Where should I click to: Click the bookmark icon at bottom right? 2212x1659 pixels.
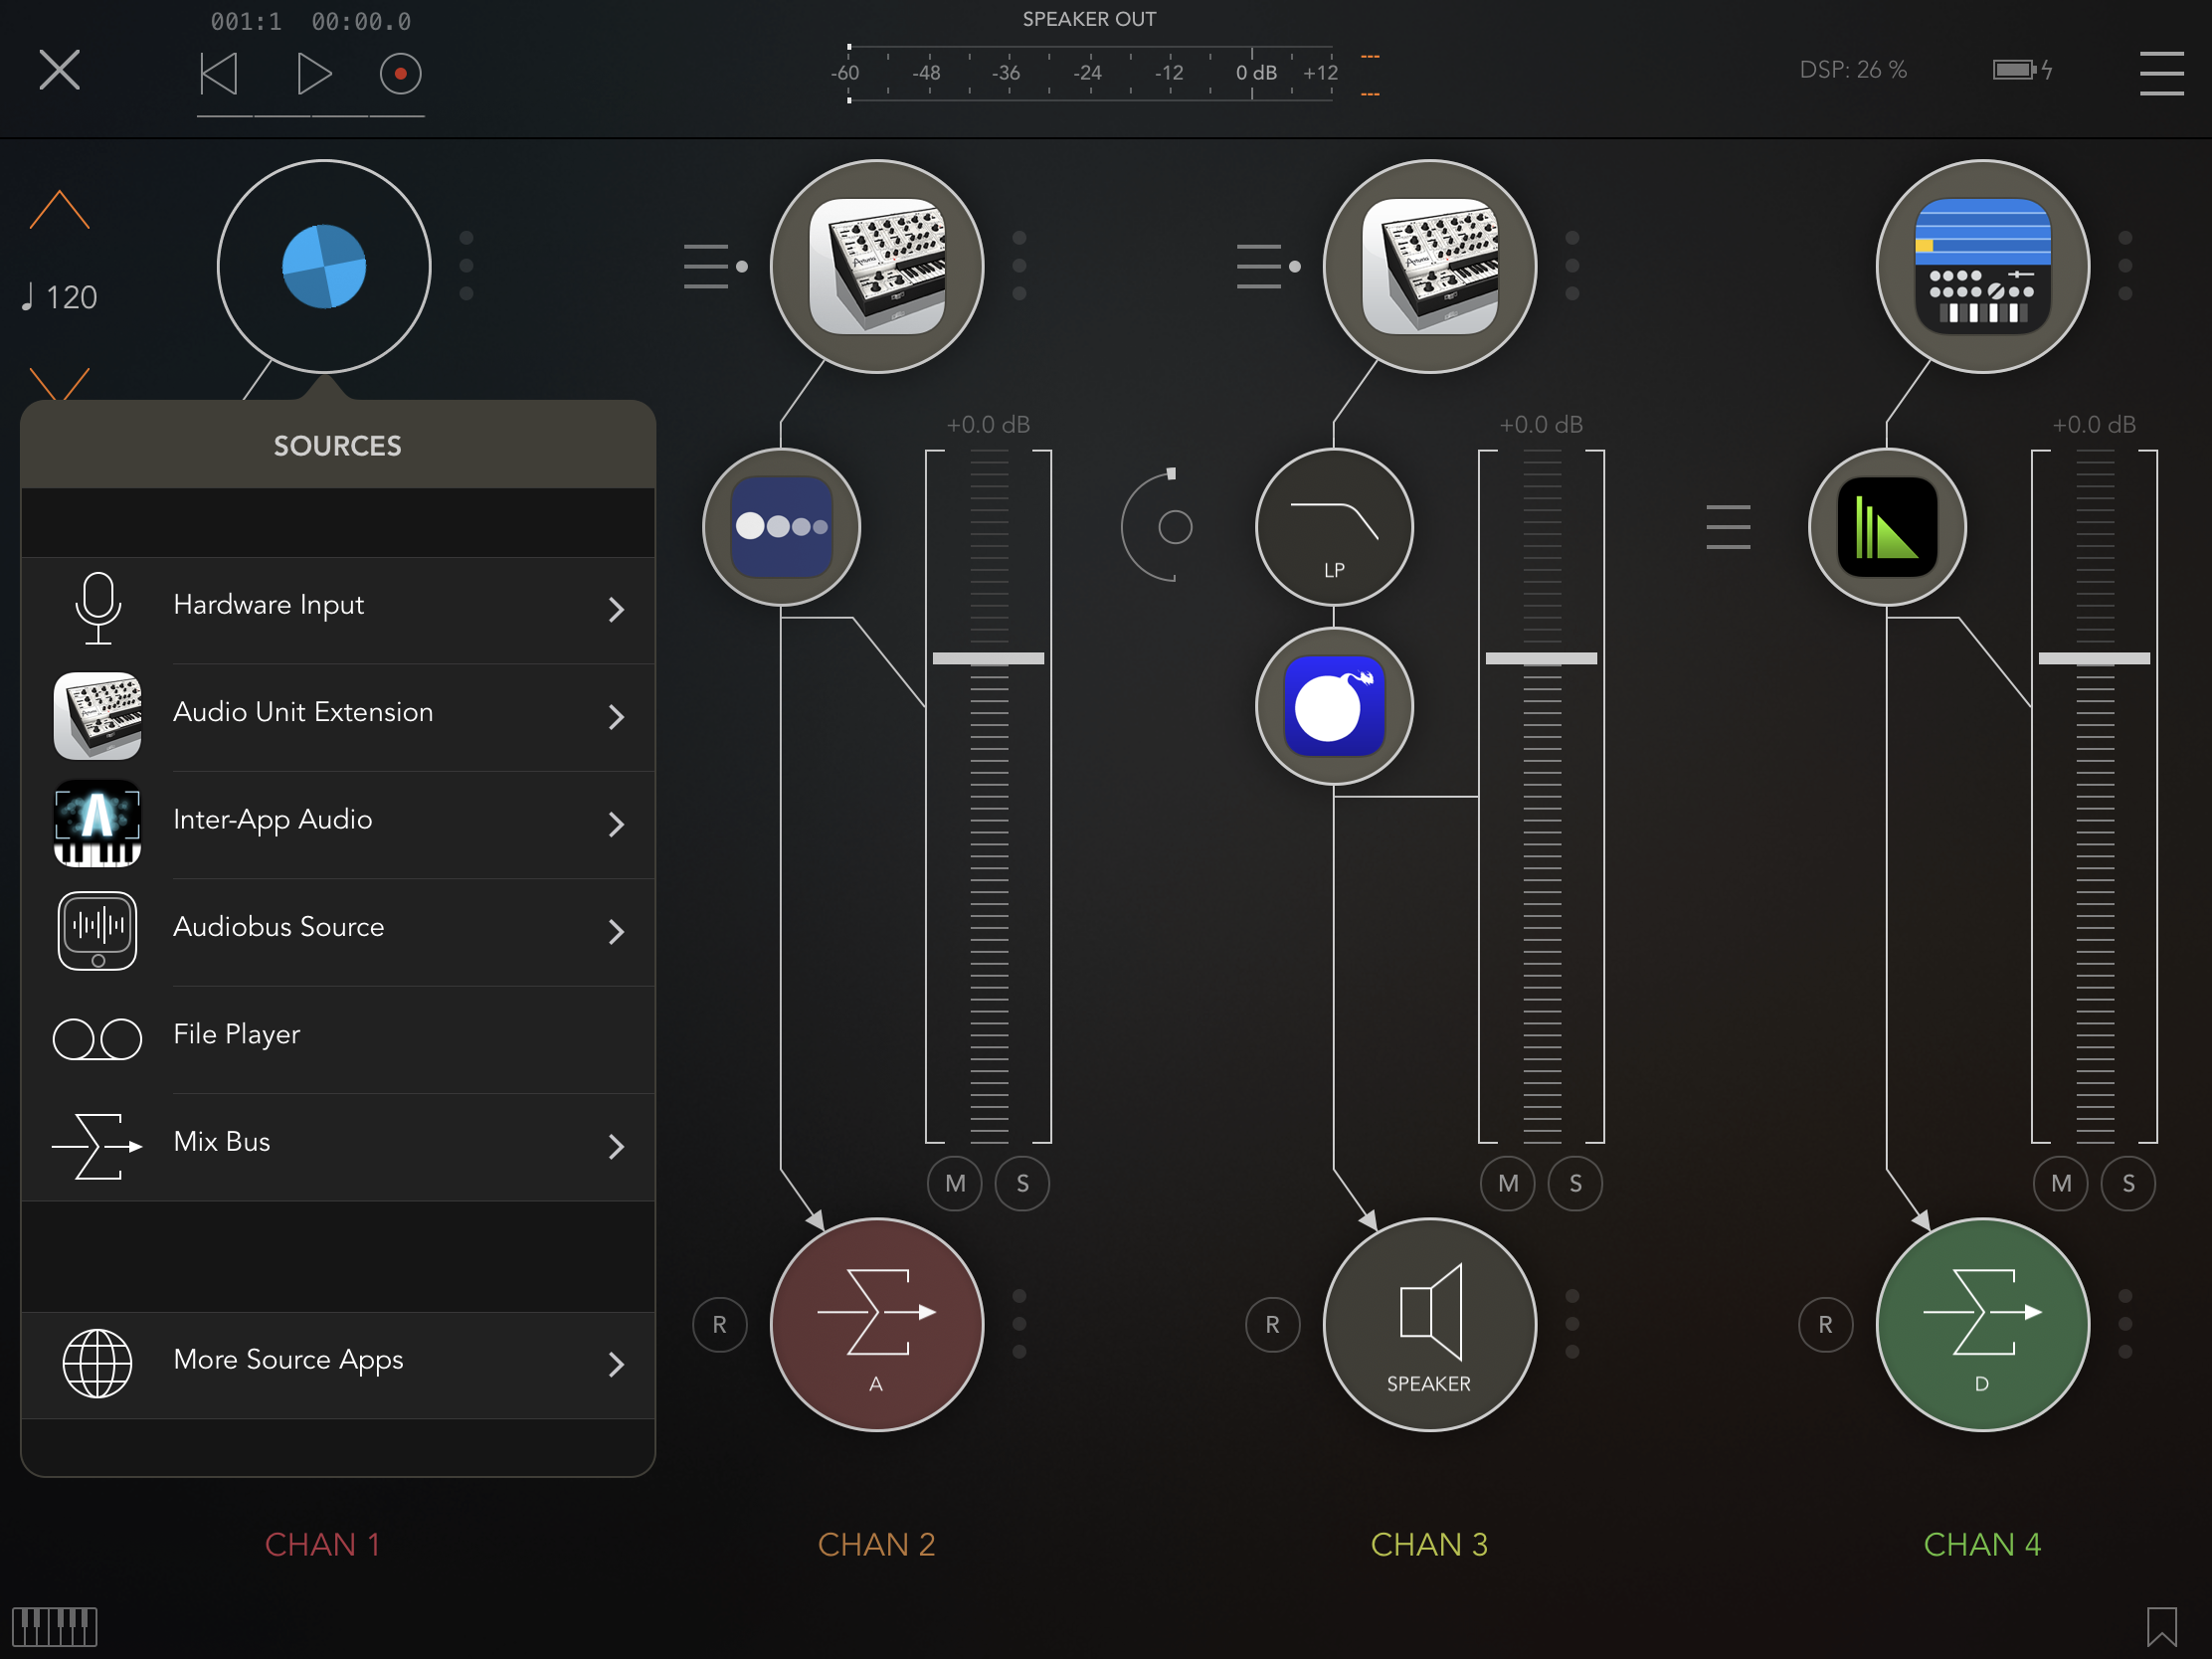[x=2160, y=1626]
